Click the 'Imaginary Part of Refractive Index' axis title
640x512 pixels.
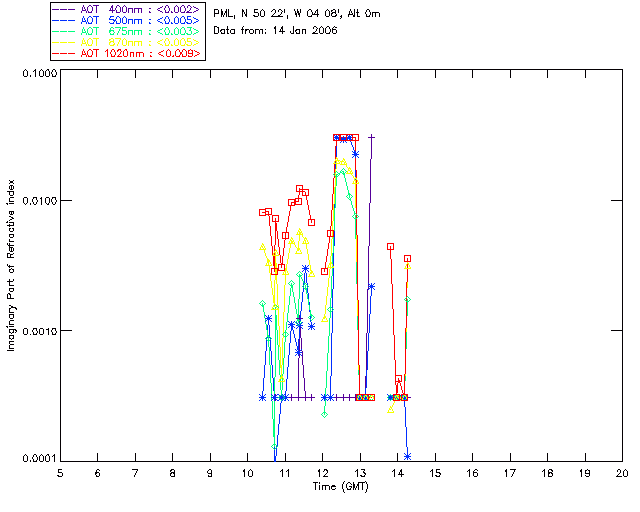(11, 265)
